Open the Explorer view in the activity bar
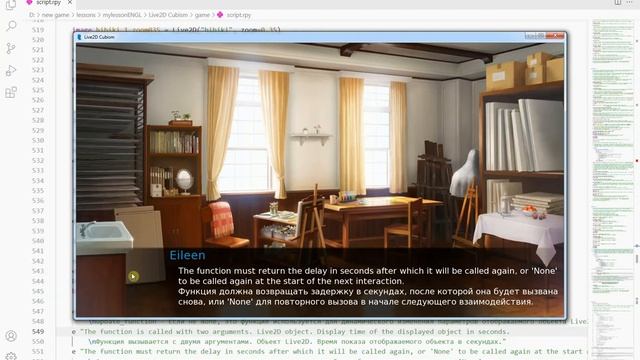Image resolution: width=640 pixels, height=360 pixels. 11,4
